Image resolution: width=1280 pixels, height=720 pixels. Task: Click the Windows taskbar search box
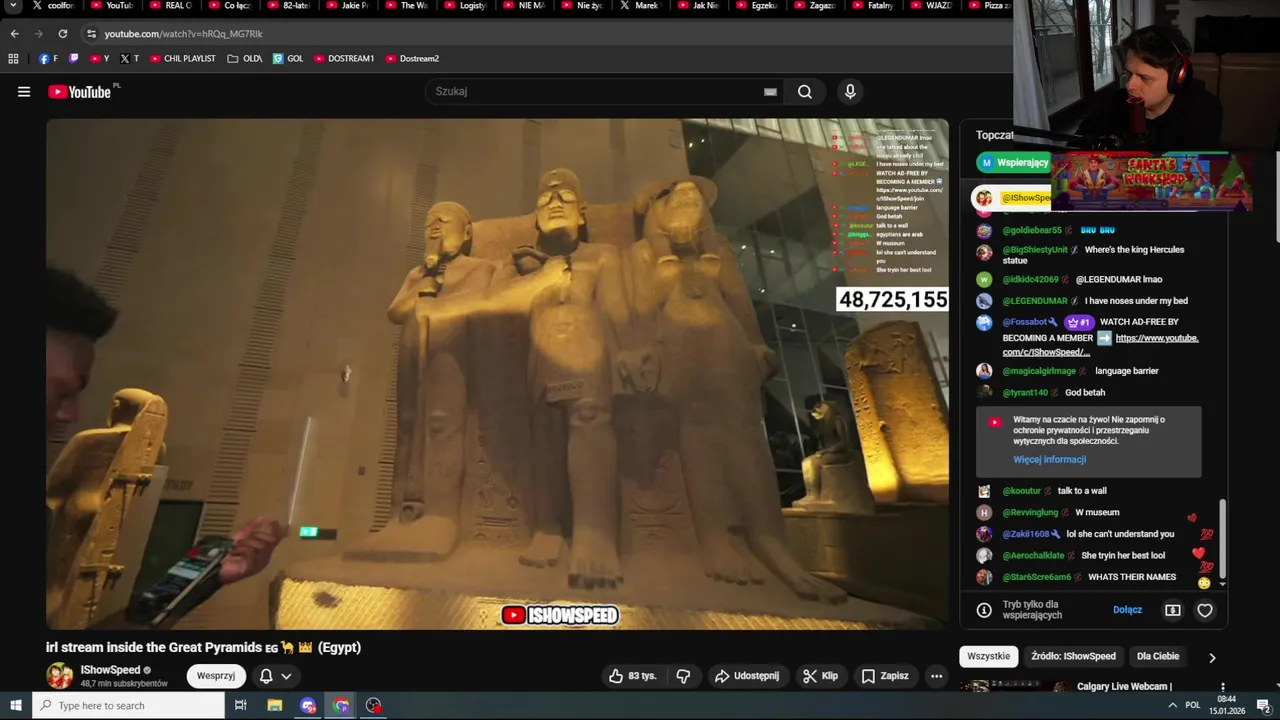[129, 706]
